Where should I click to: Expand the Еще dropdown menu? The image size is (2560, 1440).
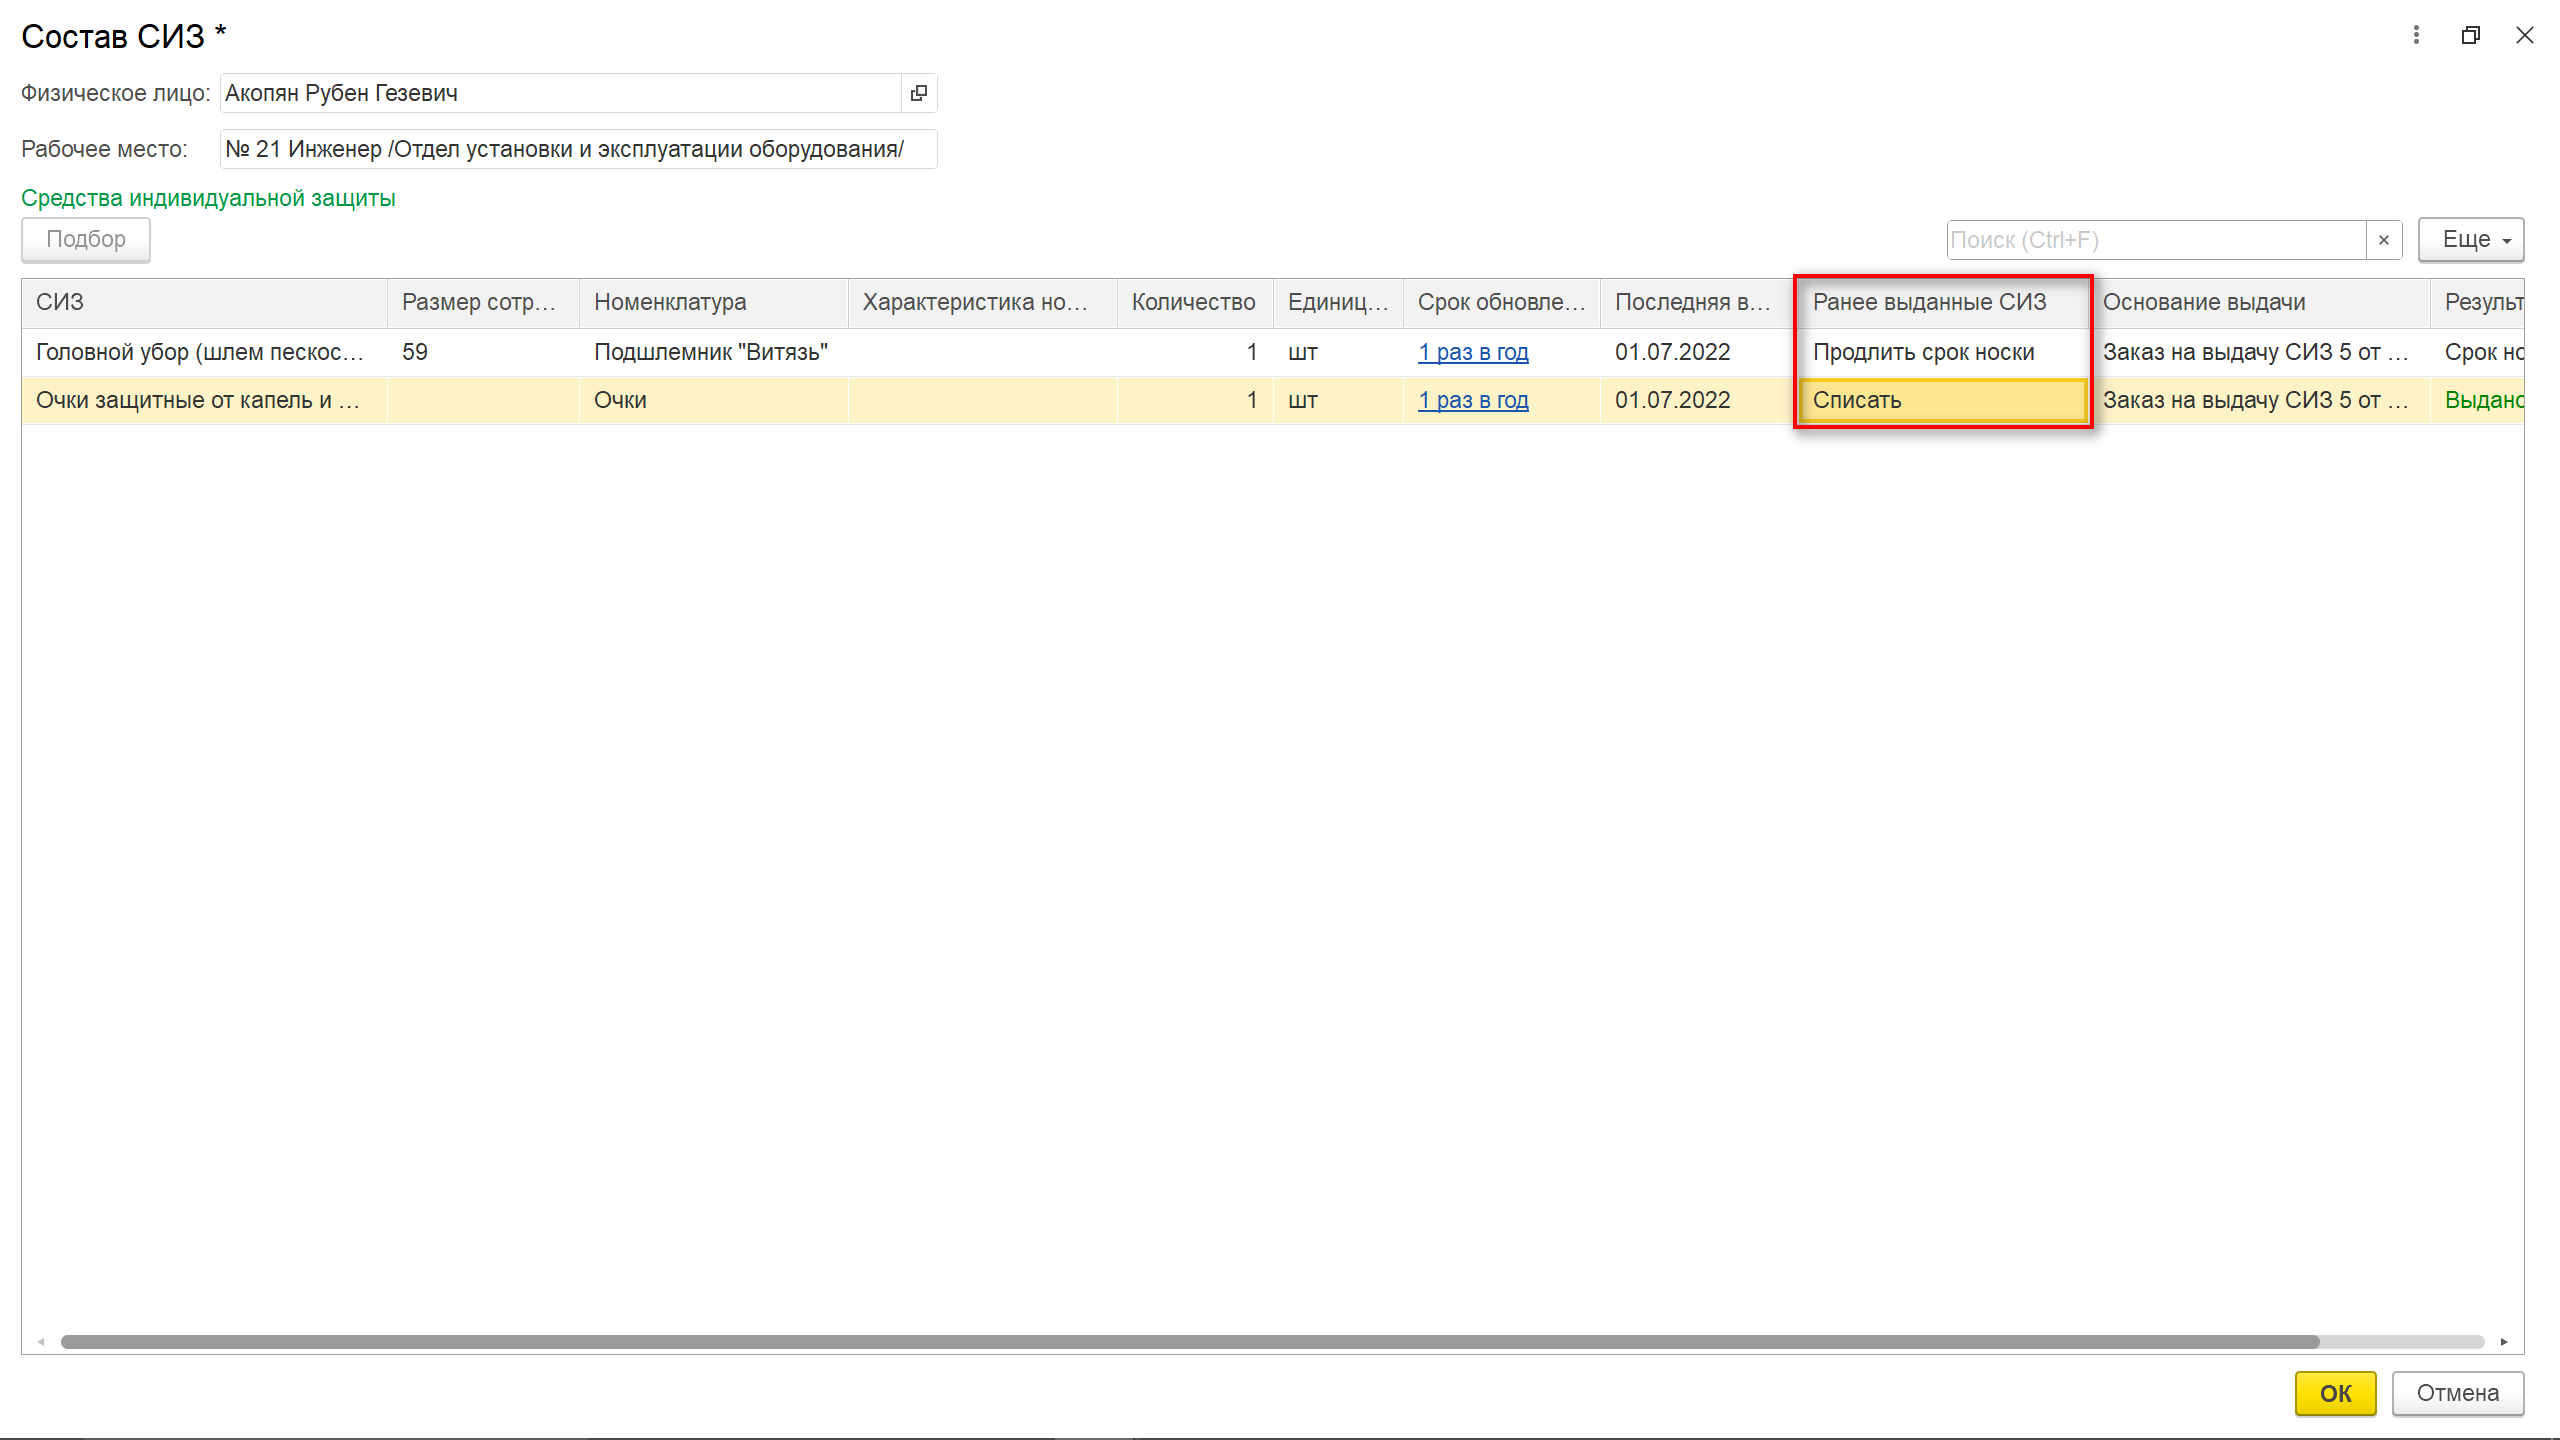(2471, 240)
